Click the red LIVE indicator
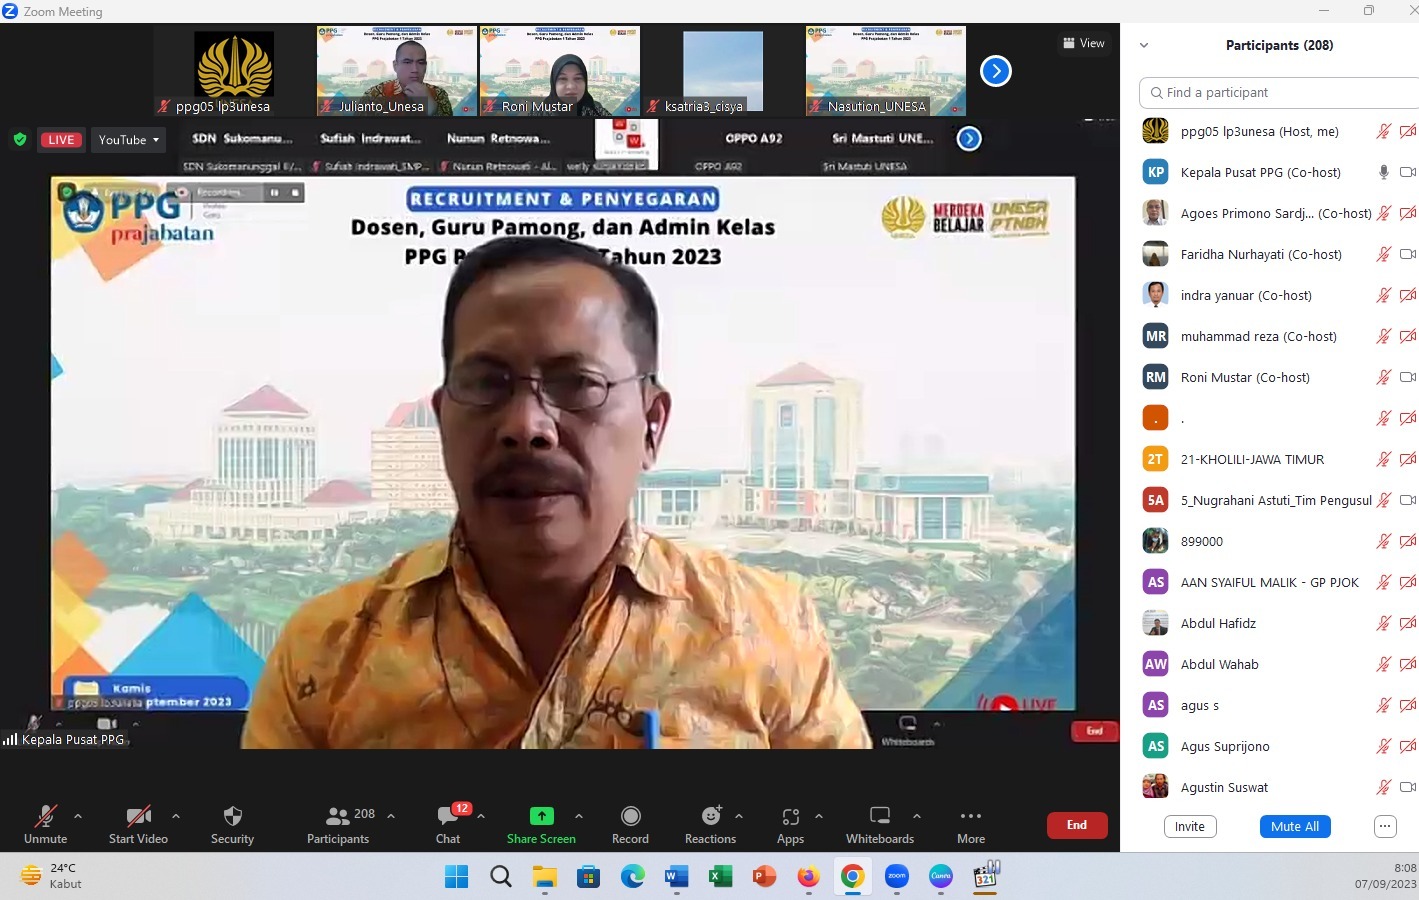Viewport: 1419px width, 900px height. tap(61, 140)
